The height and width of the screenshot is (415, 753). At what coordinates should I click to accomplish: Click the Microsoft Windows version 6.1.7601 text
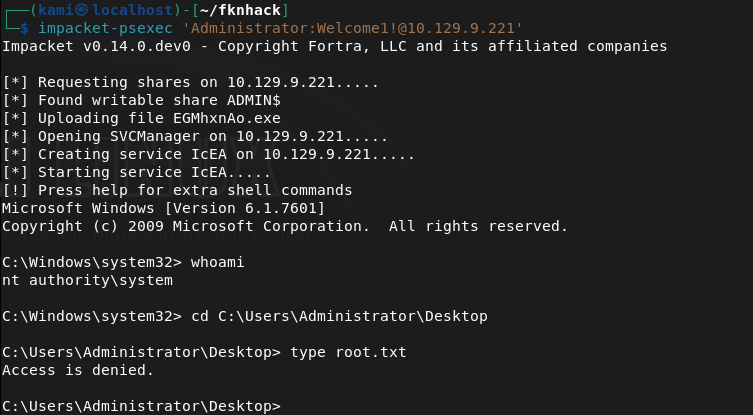tap(163, 208)
